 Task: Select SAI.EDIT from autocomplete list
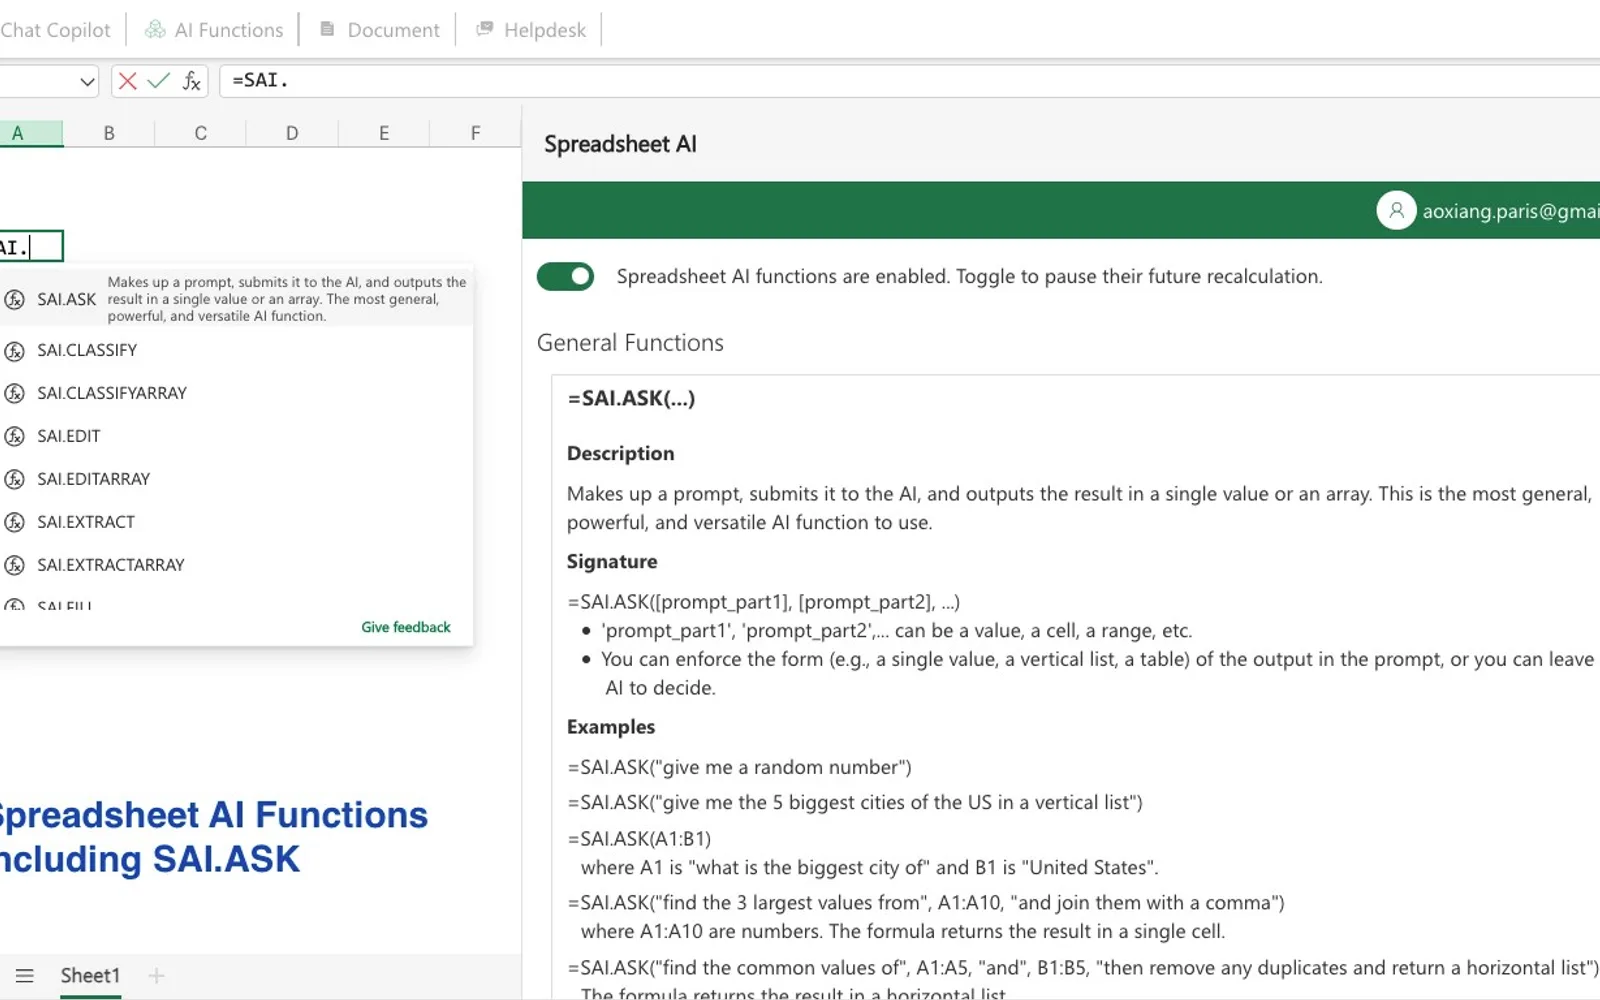point(236,437)
